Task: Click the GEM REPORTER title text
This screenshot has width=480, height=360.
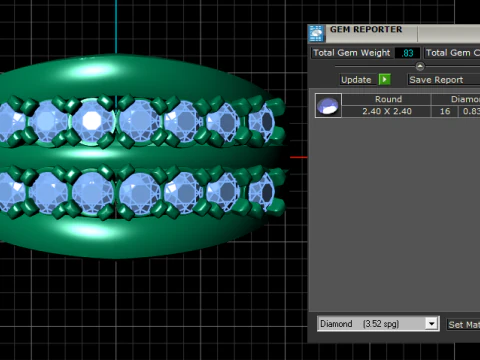Action: click(x=366, y=29)
